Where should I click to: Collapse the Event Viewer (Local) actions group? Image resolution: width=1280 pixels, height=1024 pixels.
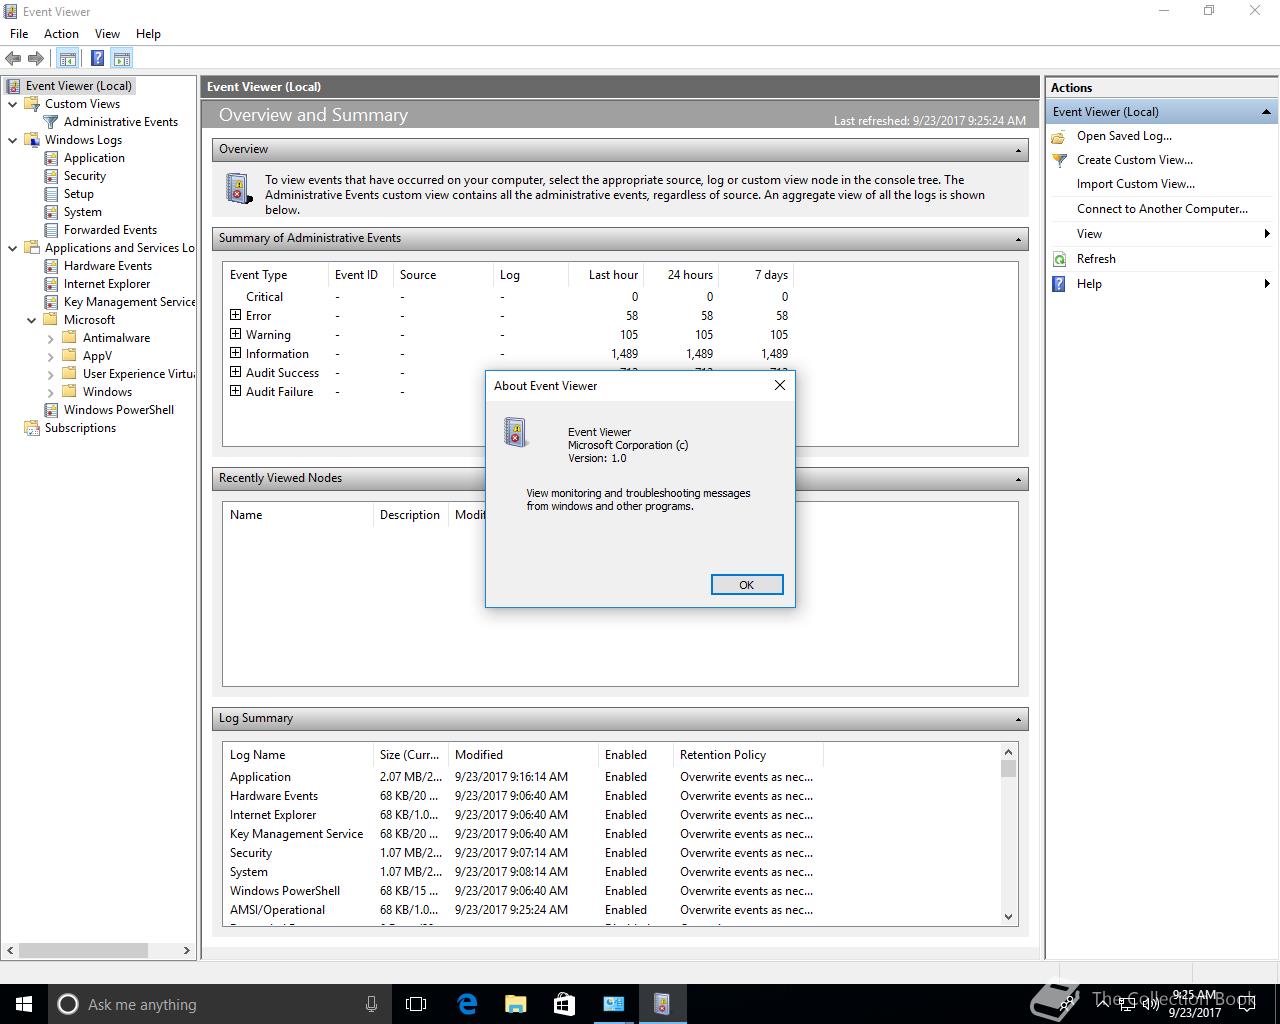point(1266,112)
